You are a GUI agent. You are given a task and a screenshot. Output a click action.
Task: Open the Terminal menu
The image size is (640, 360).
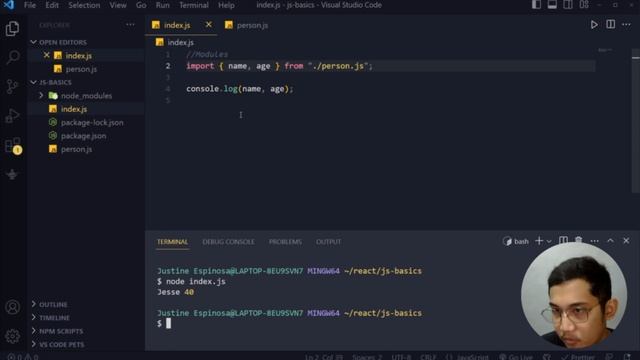coord(194,5)
